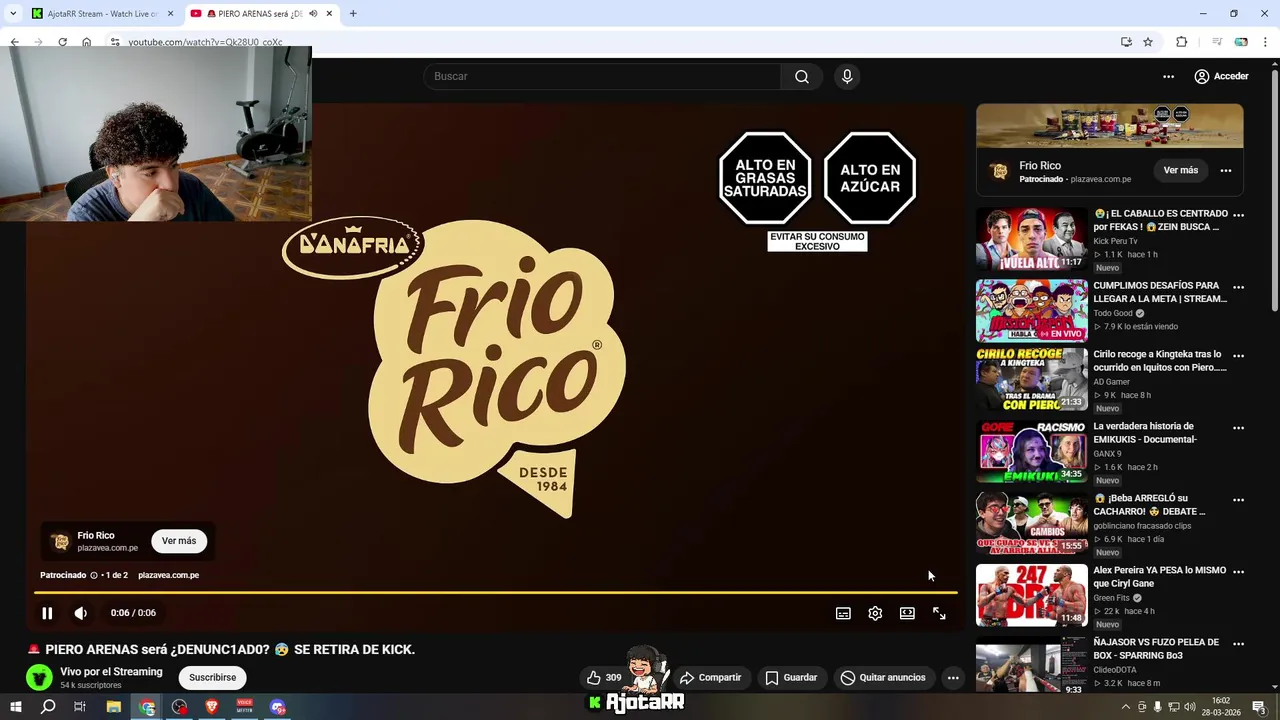Open options menu for Alex Pereira video
1280x720 pixels.
click(1238, 572)
